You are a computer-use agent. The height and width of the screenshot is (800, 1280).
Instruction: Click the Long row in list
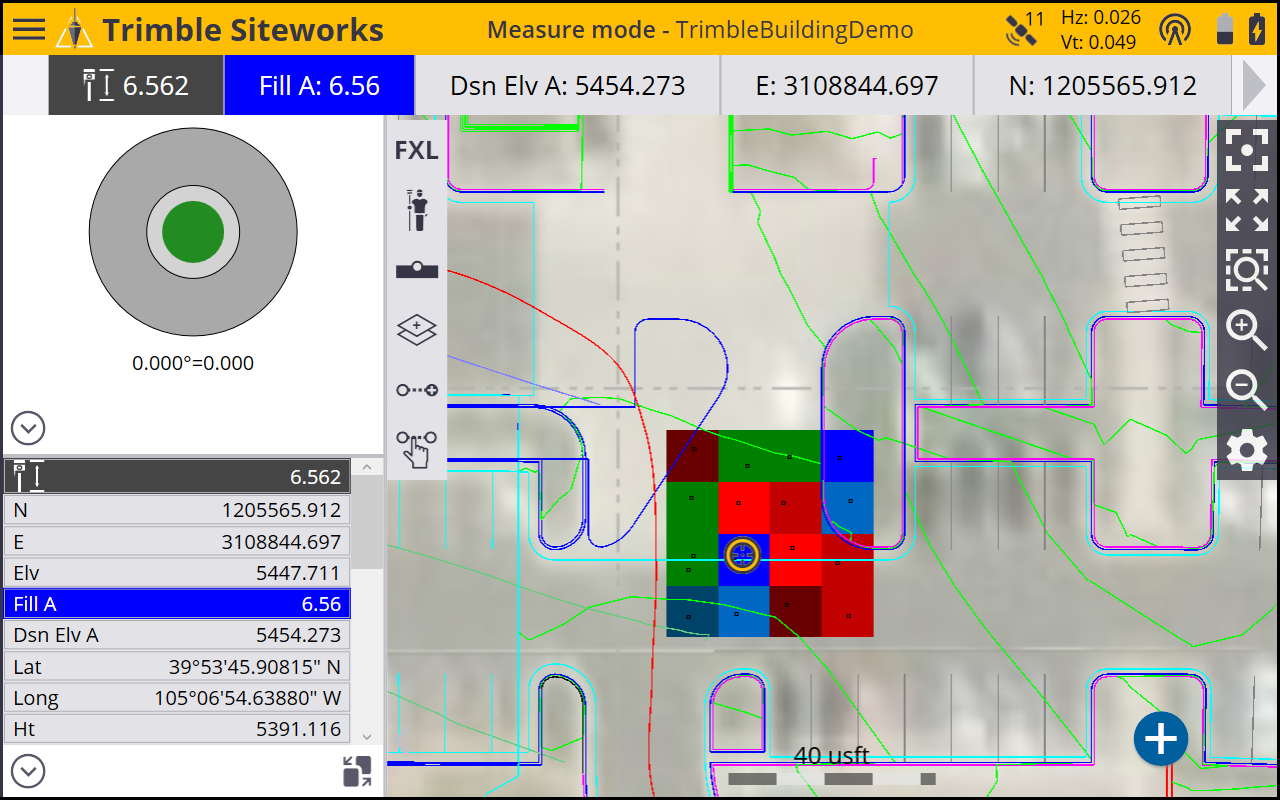[x=177, y=698]
